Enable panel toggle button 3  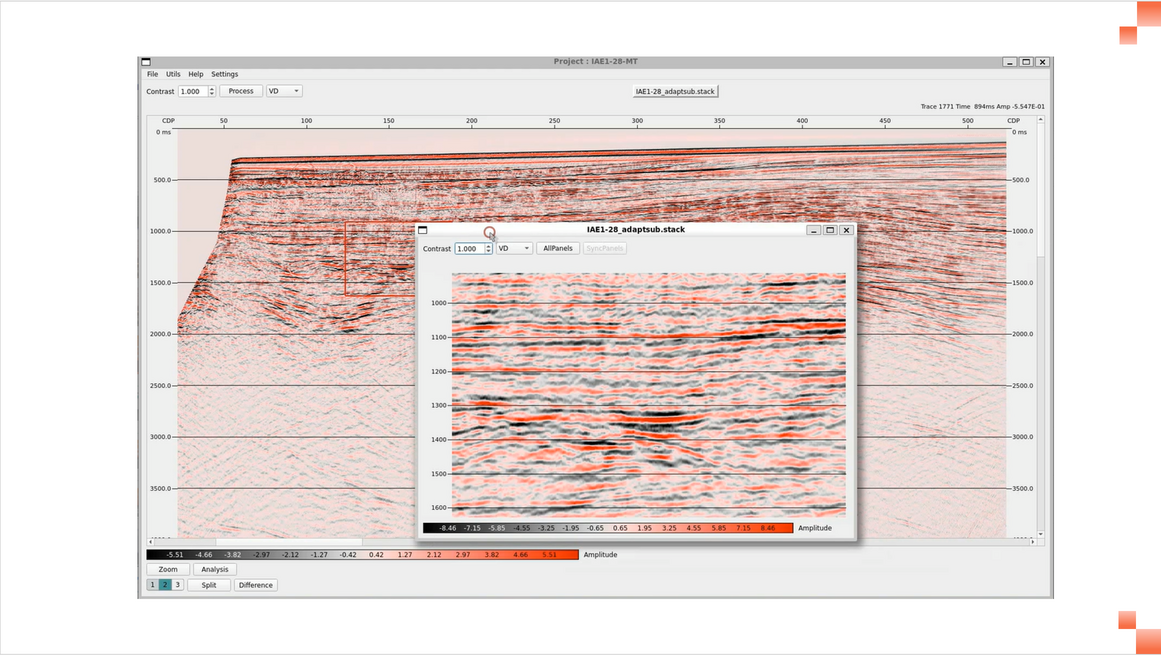pyautogui.click(x=180, y=584)
